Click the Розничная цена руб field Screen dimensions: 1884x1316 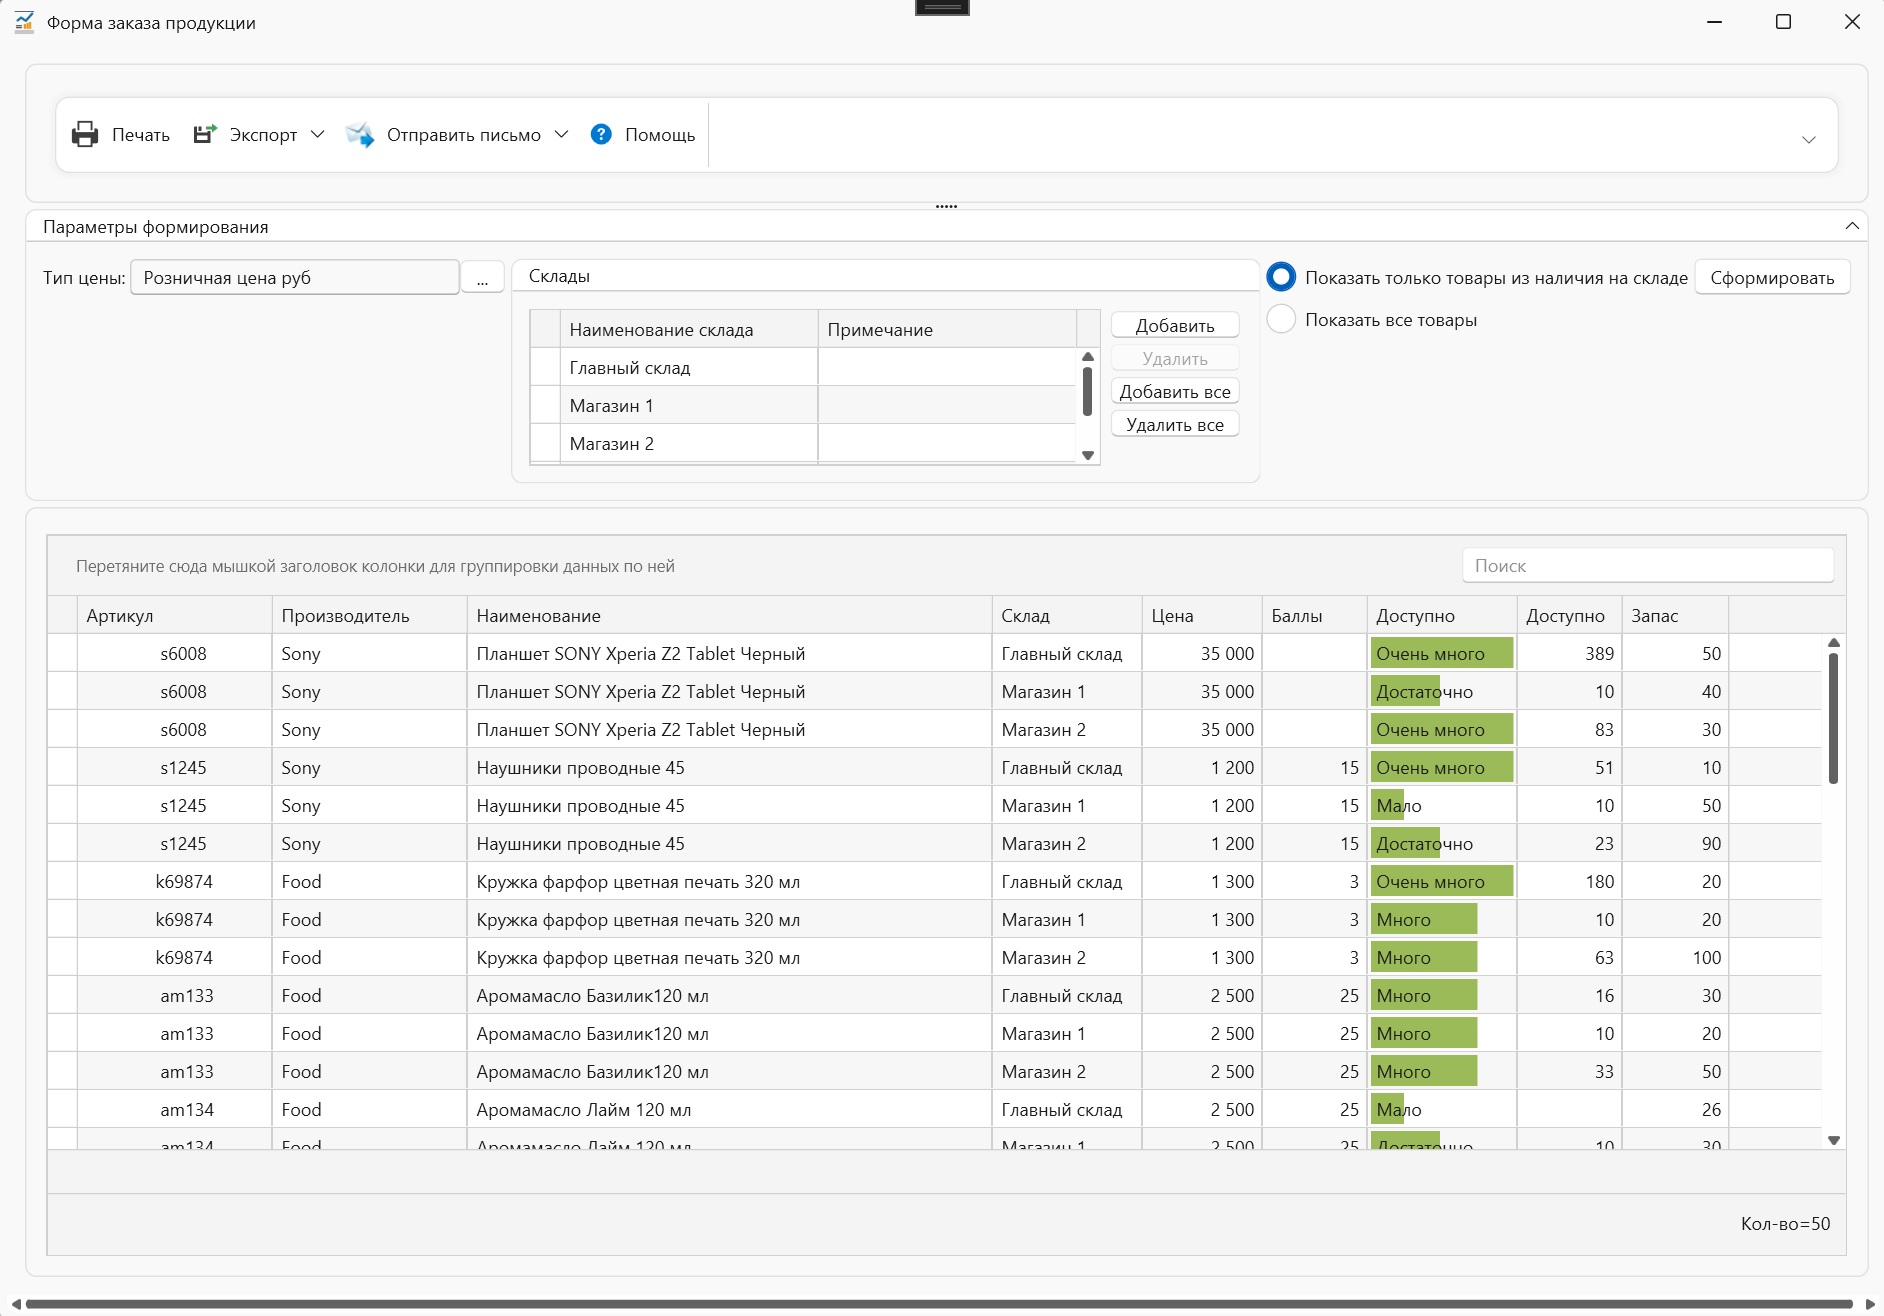pos(295,278)
